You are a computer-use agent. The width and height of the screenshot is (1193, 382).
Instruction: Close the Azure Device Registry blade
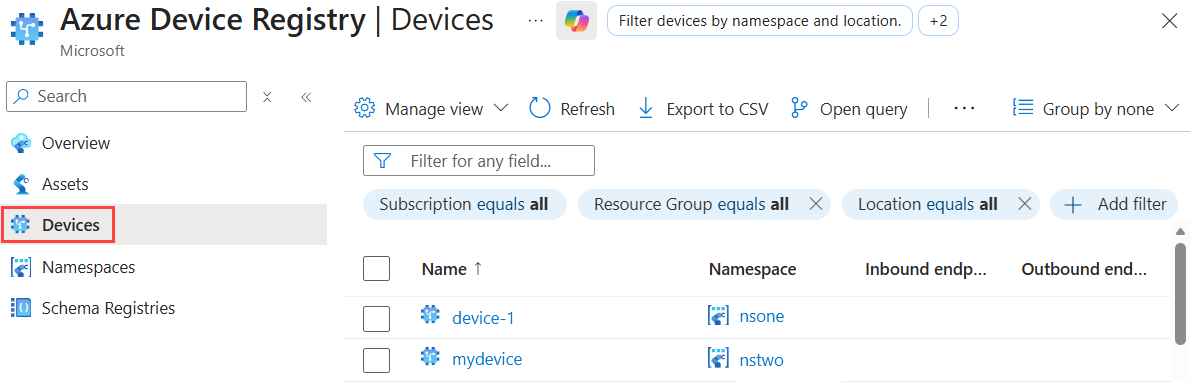tap(1169, 21)
